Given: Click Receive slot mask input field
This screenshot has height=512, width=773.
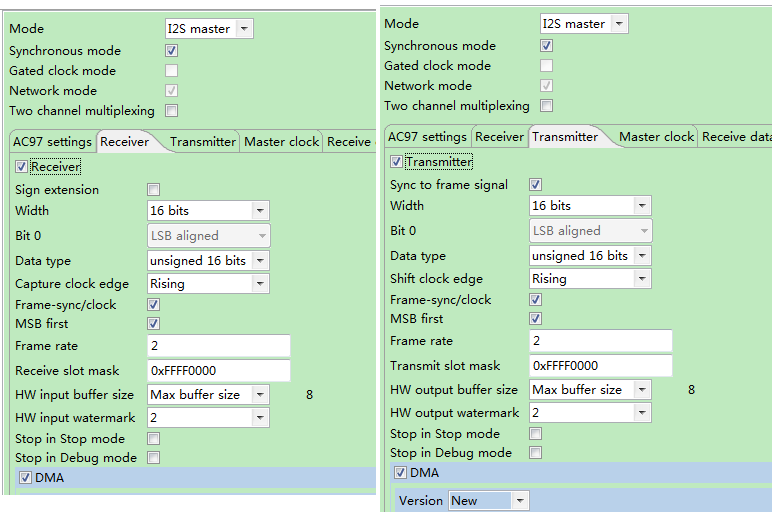Looking at the screenshot, I should [x=219, y=371].
